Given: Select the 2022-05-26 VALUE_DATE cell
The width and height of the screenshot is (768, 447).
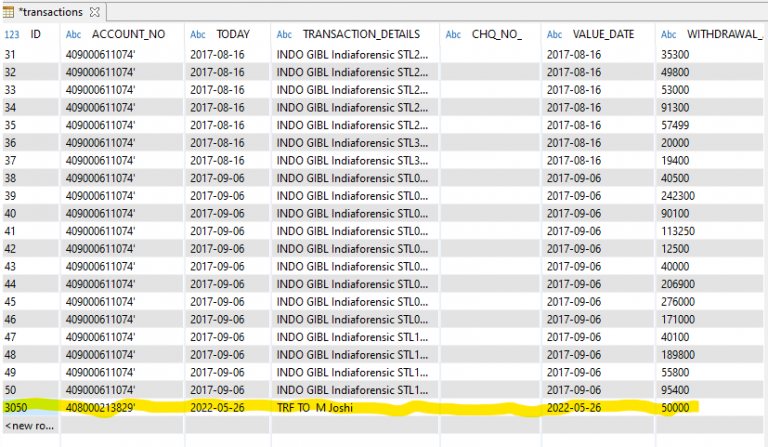Looking at the screenshot, I should click(598, 408).
